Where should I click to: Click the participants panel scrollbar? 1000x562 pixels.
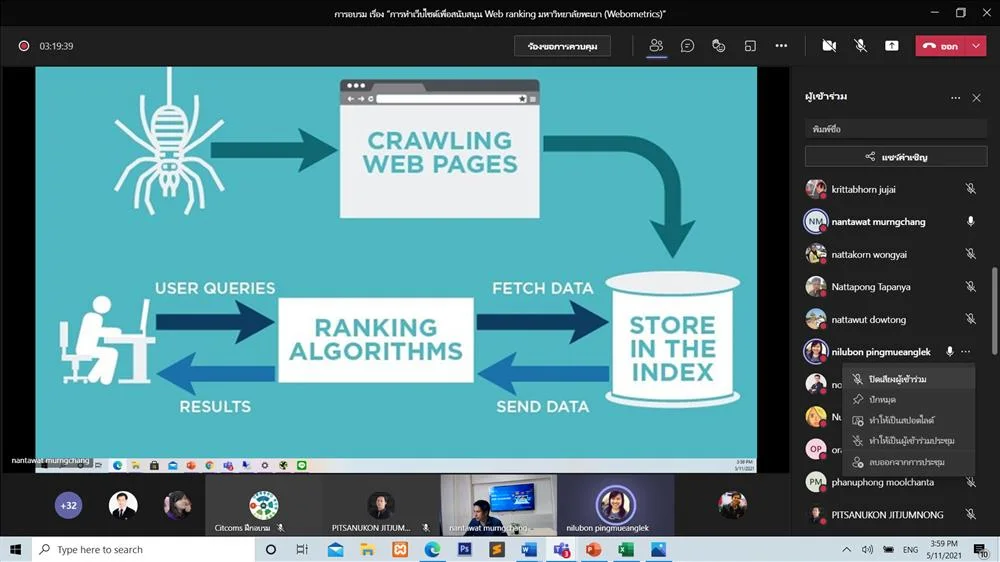[994, 311]
